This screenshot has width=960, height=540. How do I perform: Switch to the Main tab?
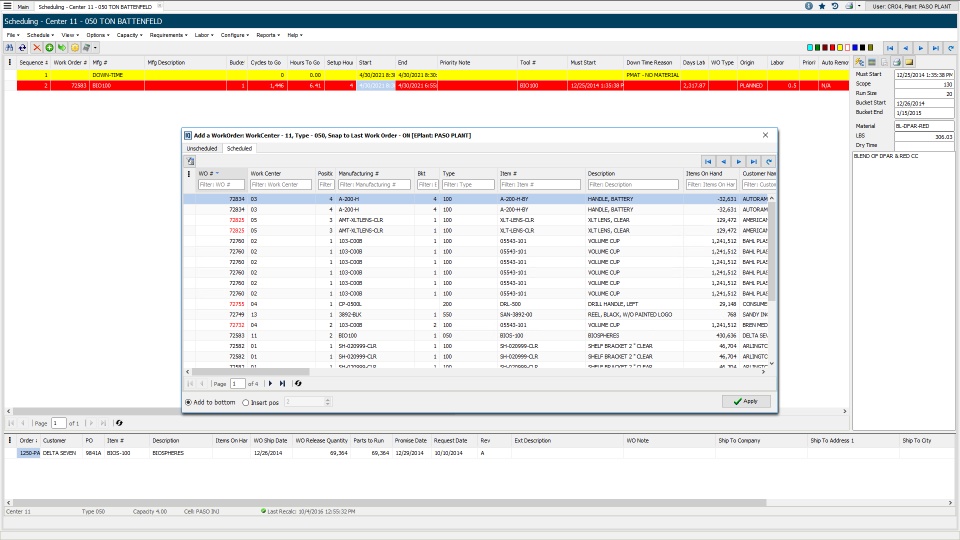pyautogui.click(x=23, y=6)
